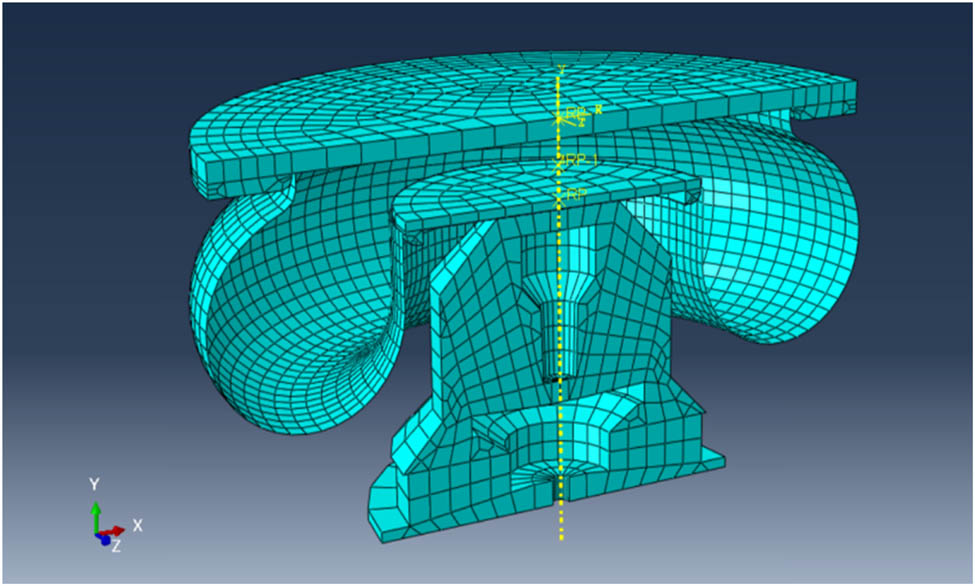Select the yellow coordinate system symbol at RP
This screenshot has width=975, height=586.
tap(559, 118)
